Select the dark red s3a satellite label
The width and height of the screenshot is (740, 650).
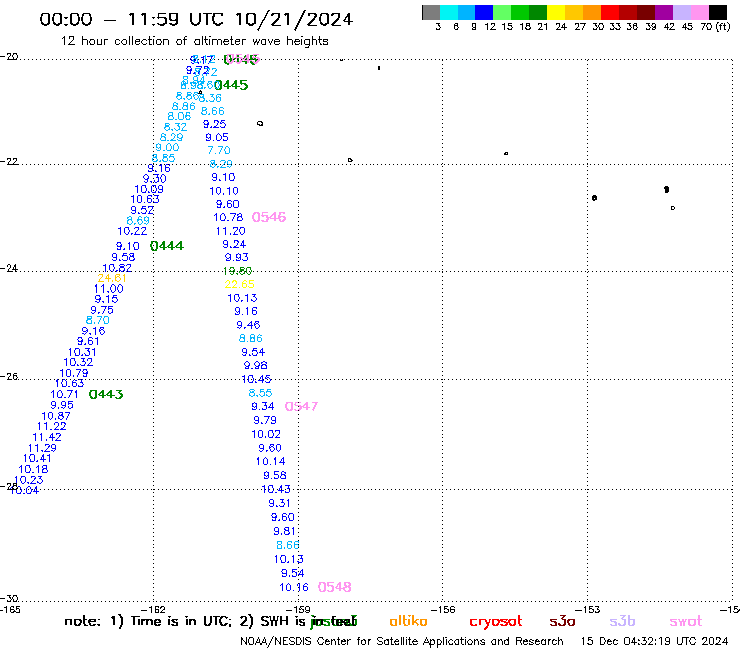(x=562, y=622)
